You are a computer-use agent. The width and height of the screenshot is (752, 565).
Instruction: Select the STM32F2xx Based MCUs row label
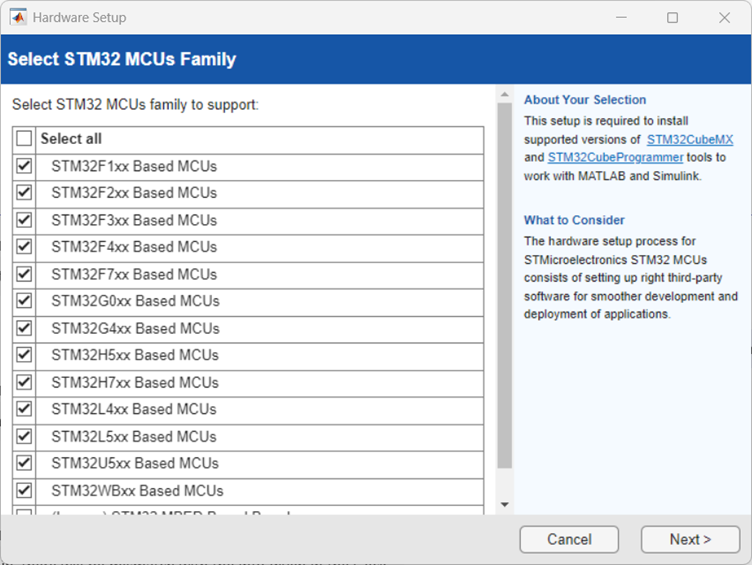tap(134, 193)
